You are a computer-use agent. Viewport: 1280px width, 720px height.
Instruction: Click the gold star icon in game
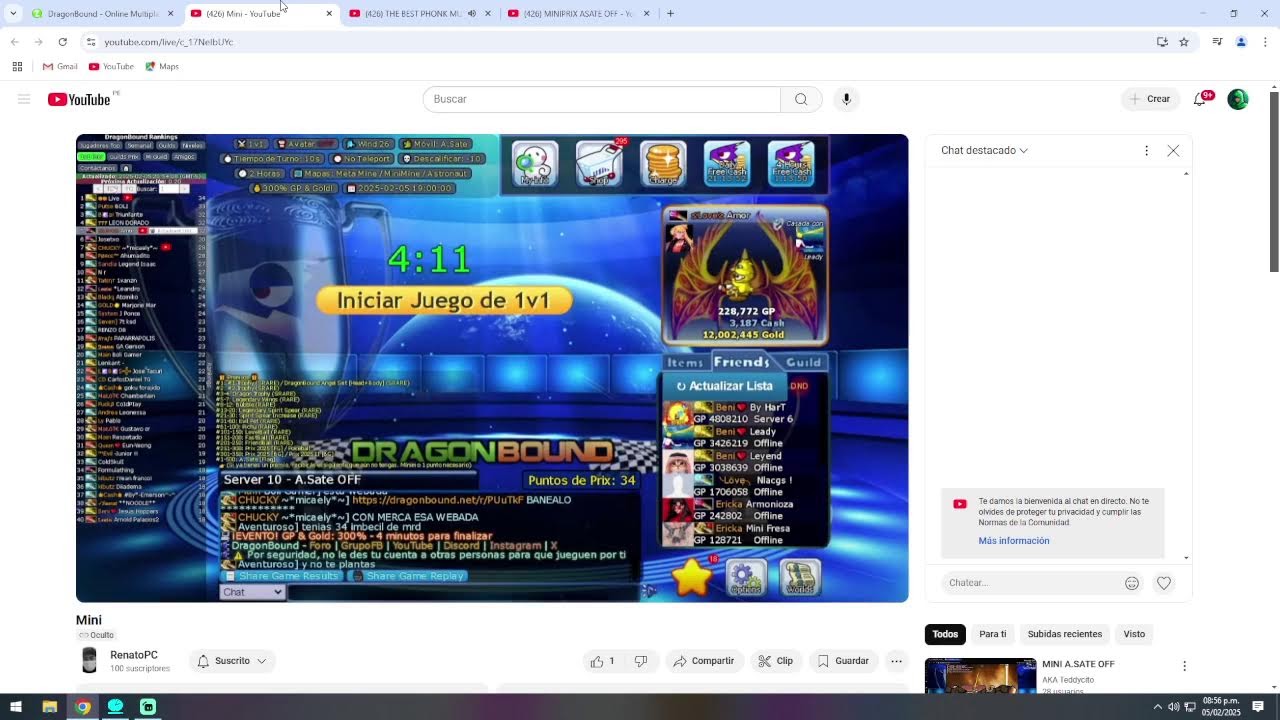(x=692, y=577)
